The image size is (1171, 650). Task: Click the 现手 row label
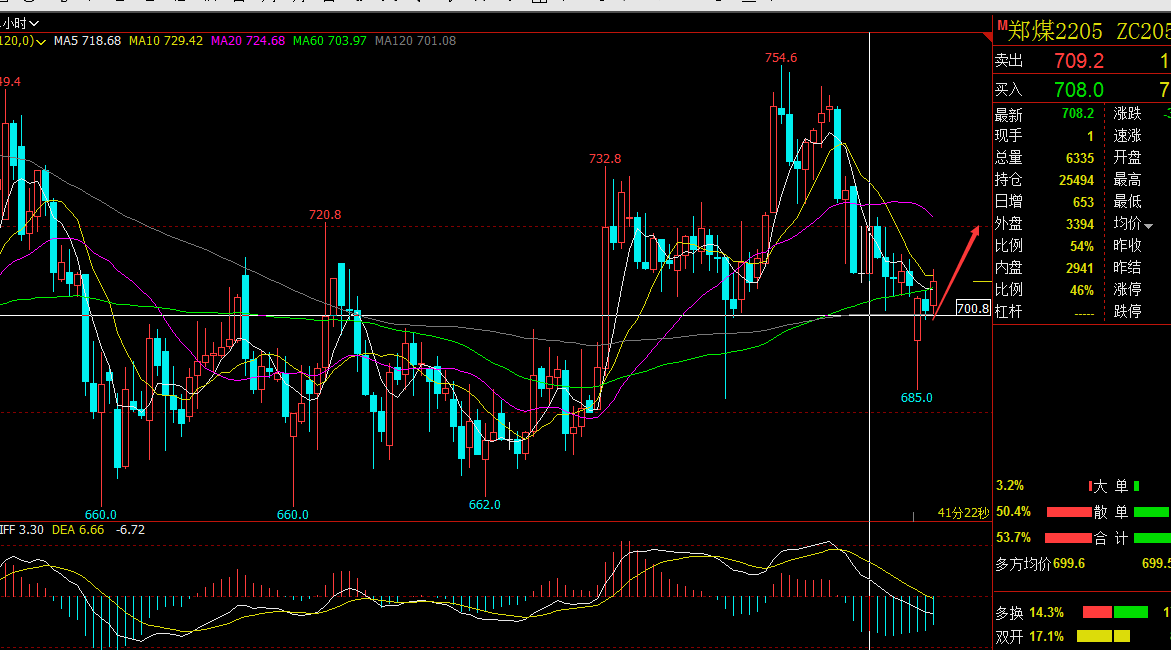[1009, 136]
